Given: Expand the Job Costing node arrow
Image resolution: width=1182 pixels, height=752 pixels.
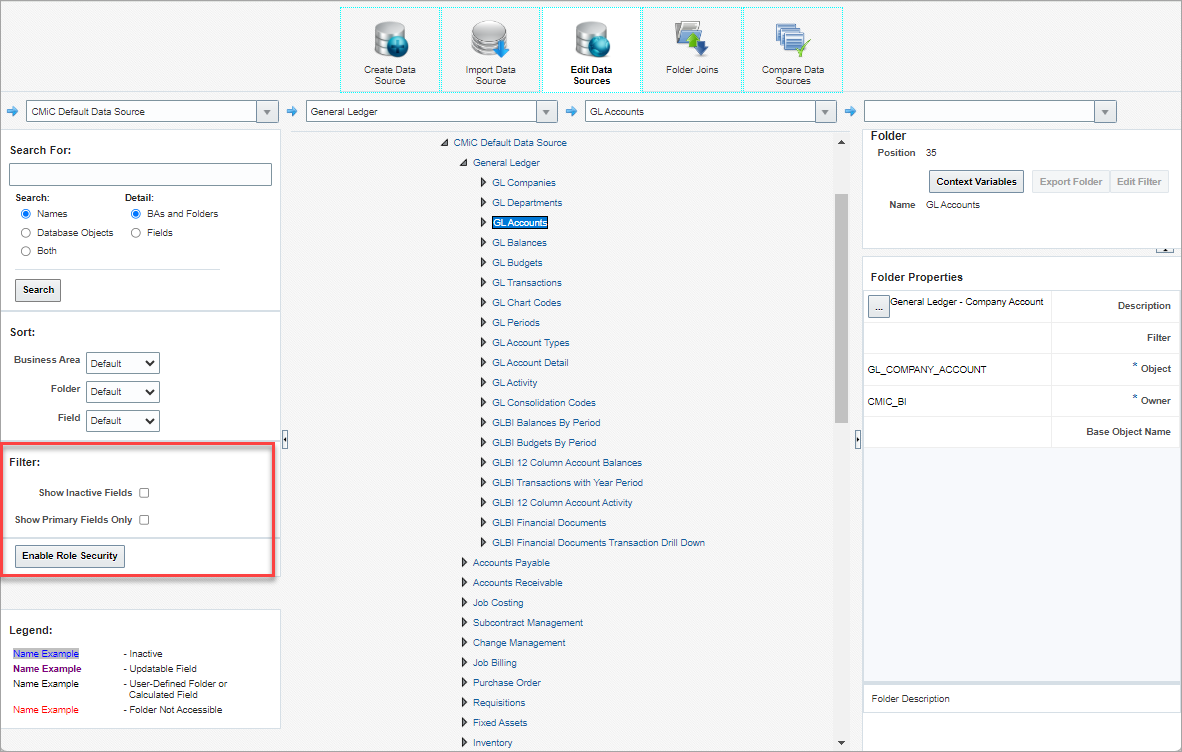Looking at the screenshot, I should click(x=464, y=602).
